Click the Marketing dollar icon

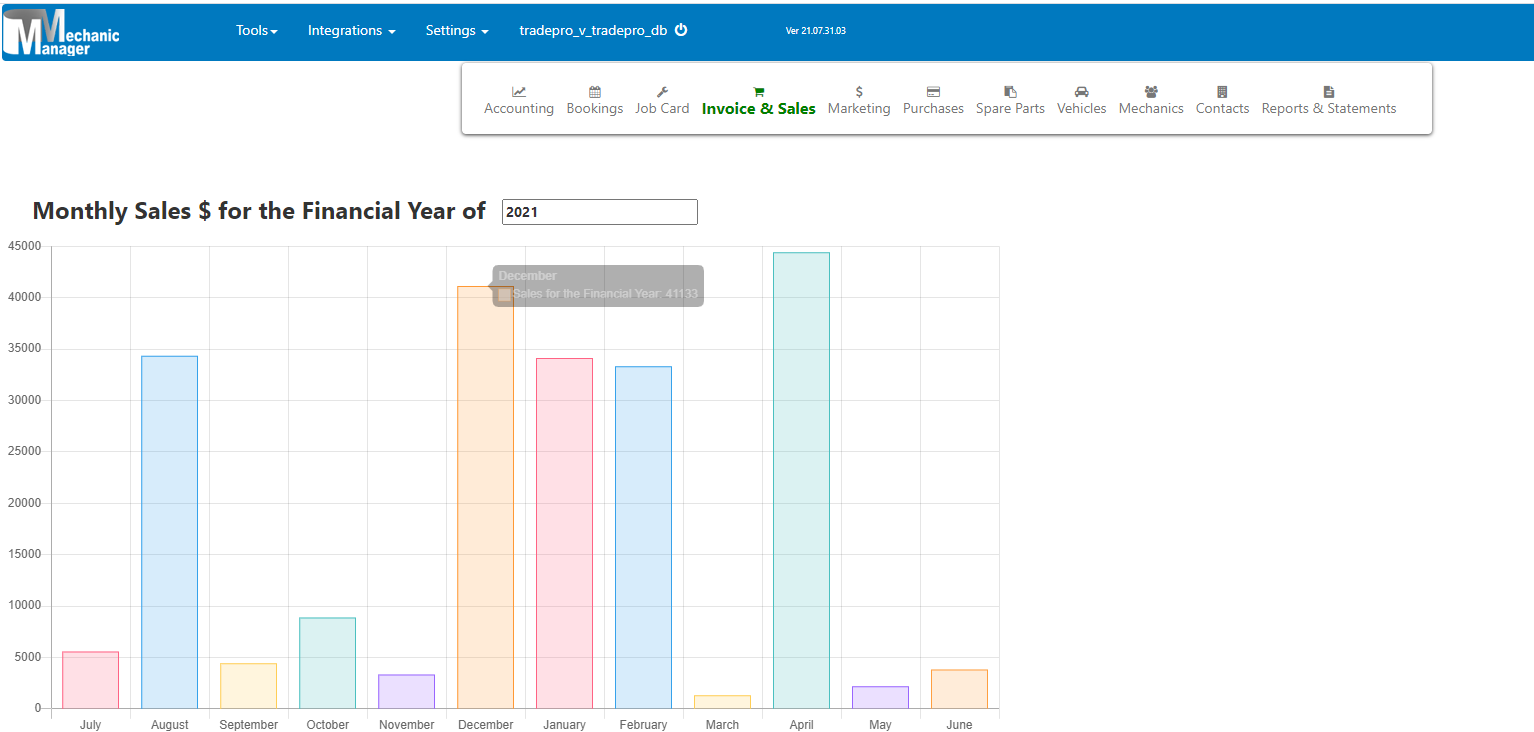(859, 91)
